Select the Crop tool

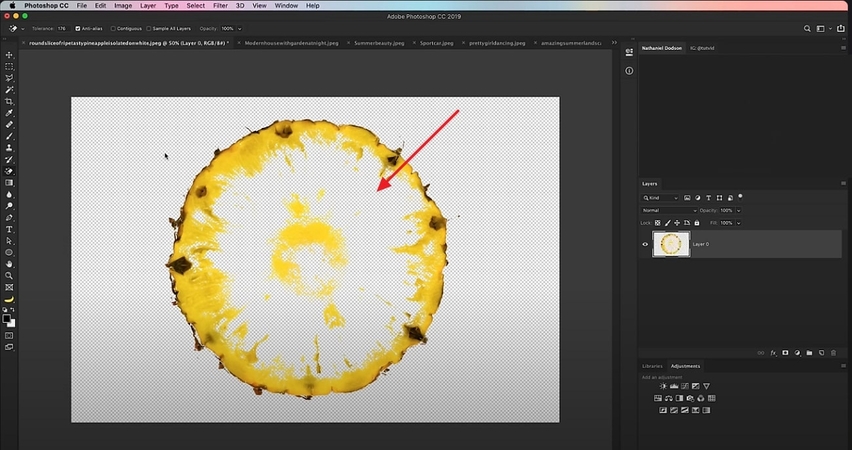9,102
